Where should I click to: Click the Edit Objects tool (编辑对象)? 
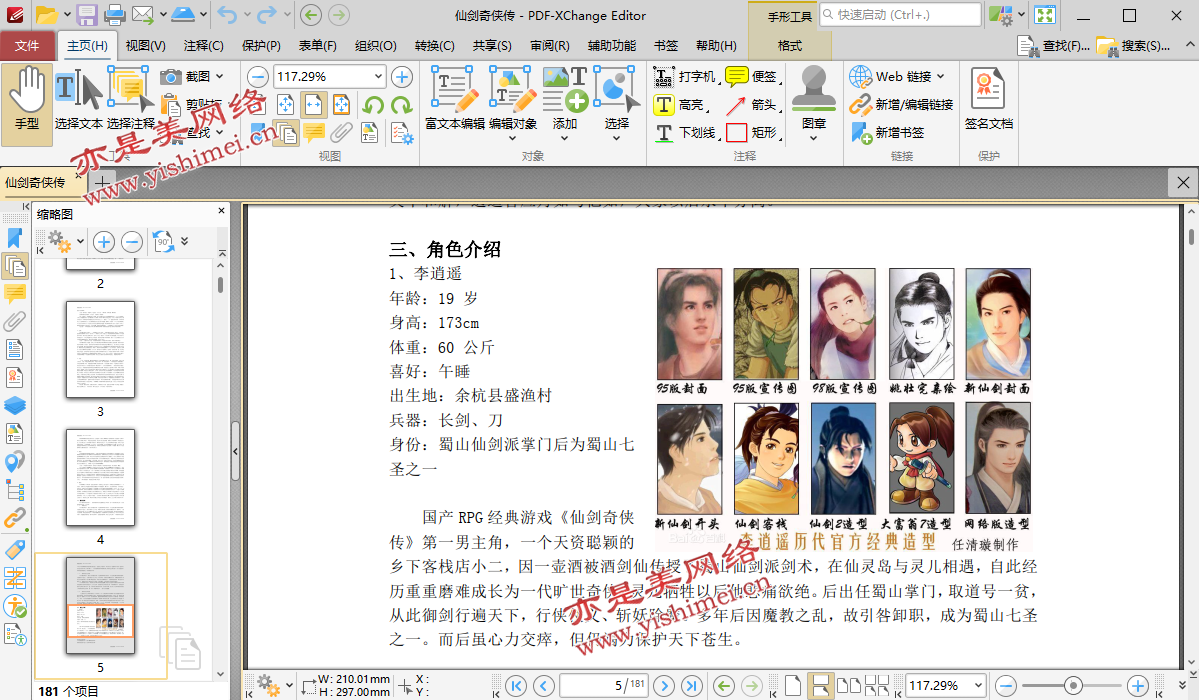(513, 105)
